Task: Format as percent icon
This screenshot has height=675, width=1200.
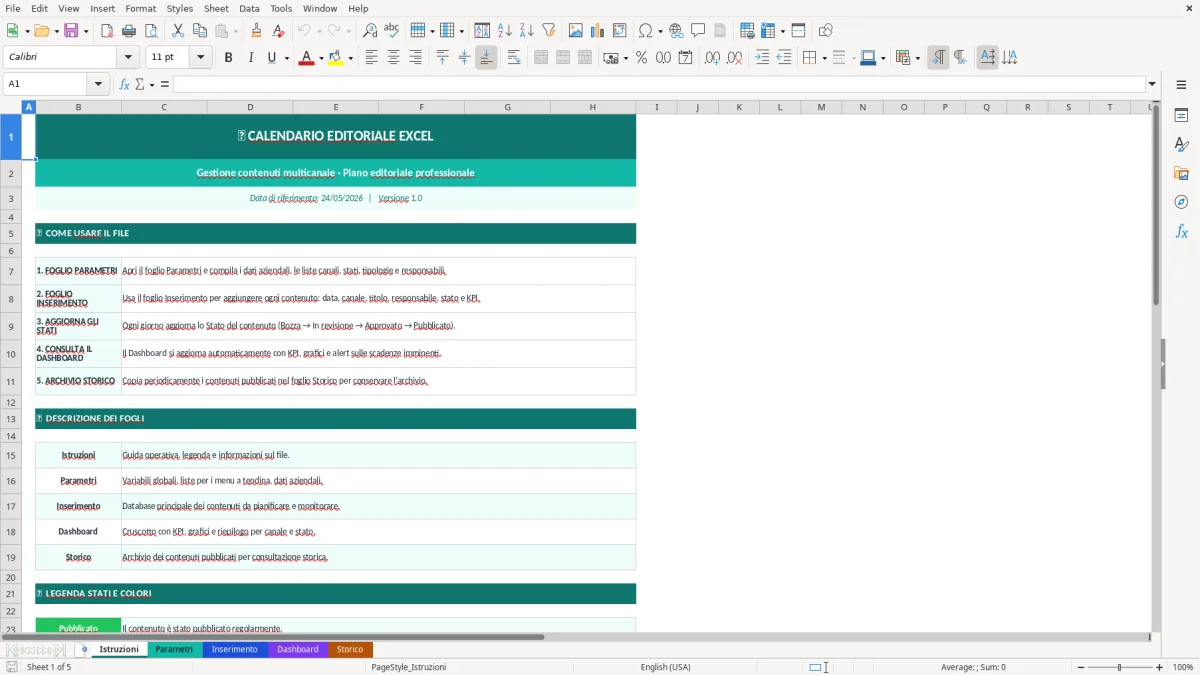Action: tap(642, 58)
